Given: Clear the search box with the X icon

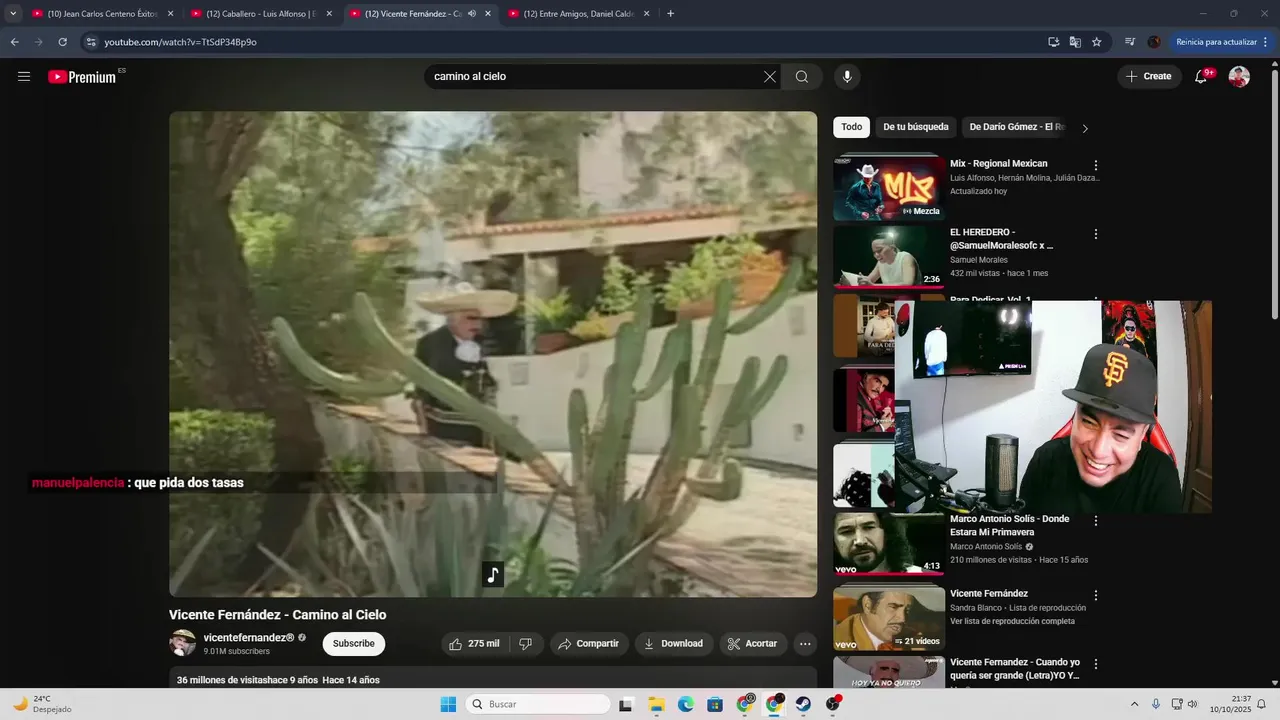Looking at the screenshot, I should click(770, 77).
